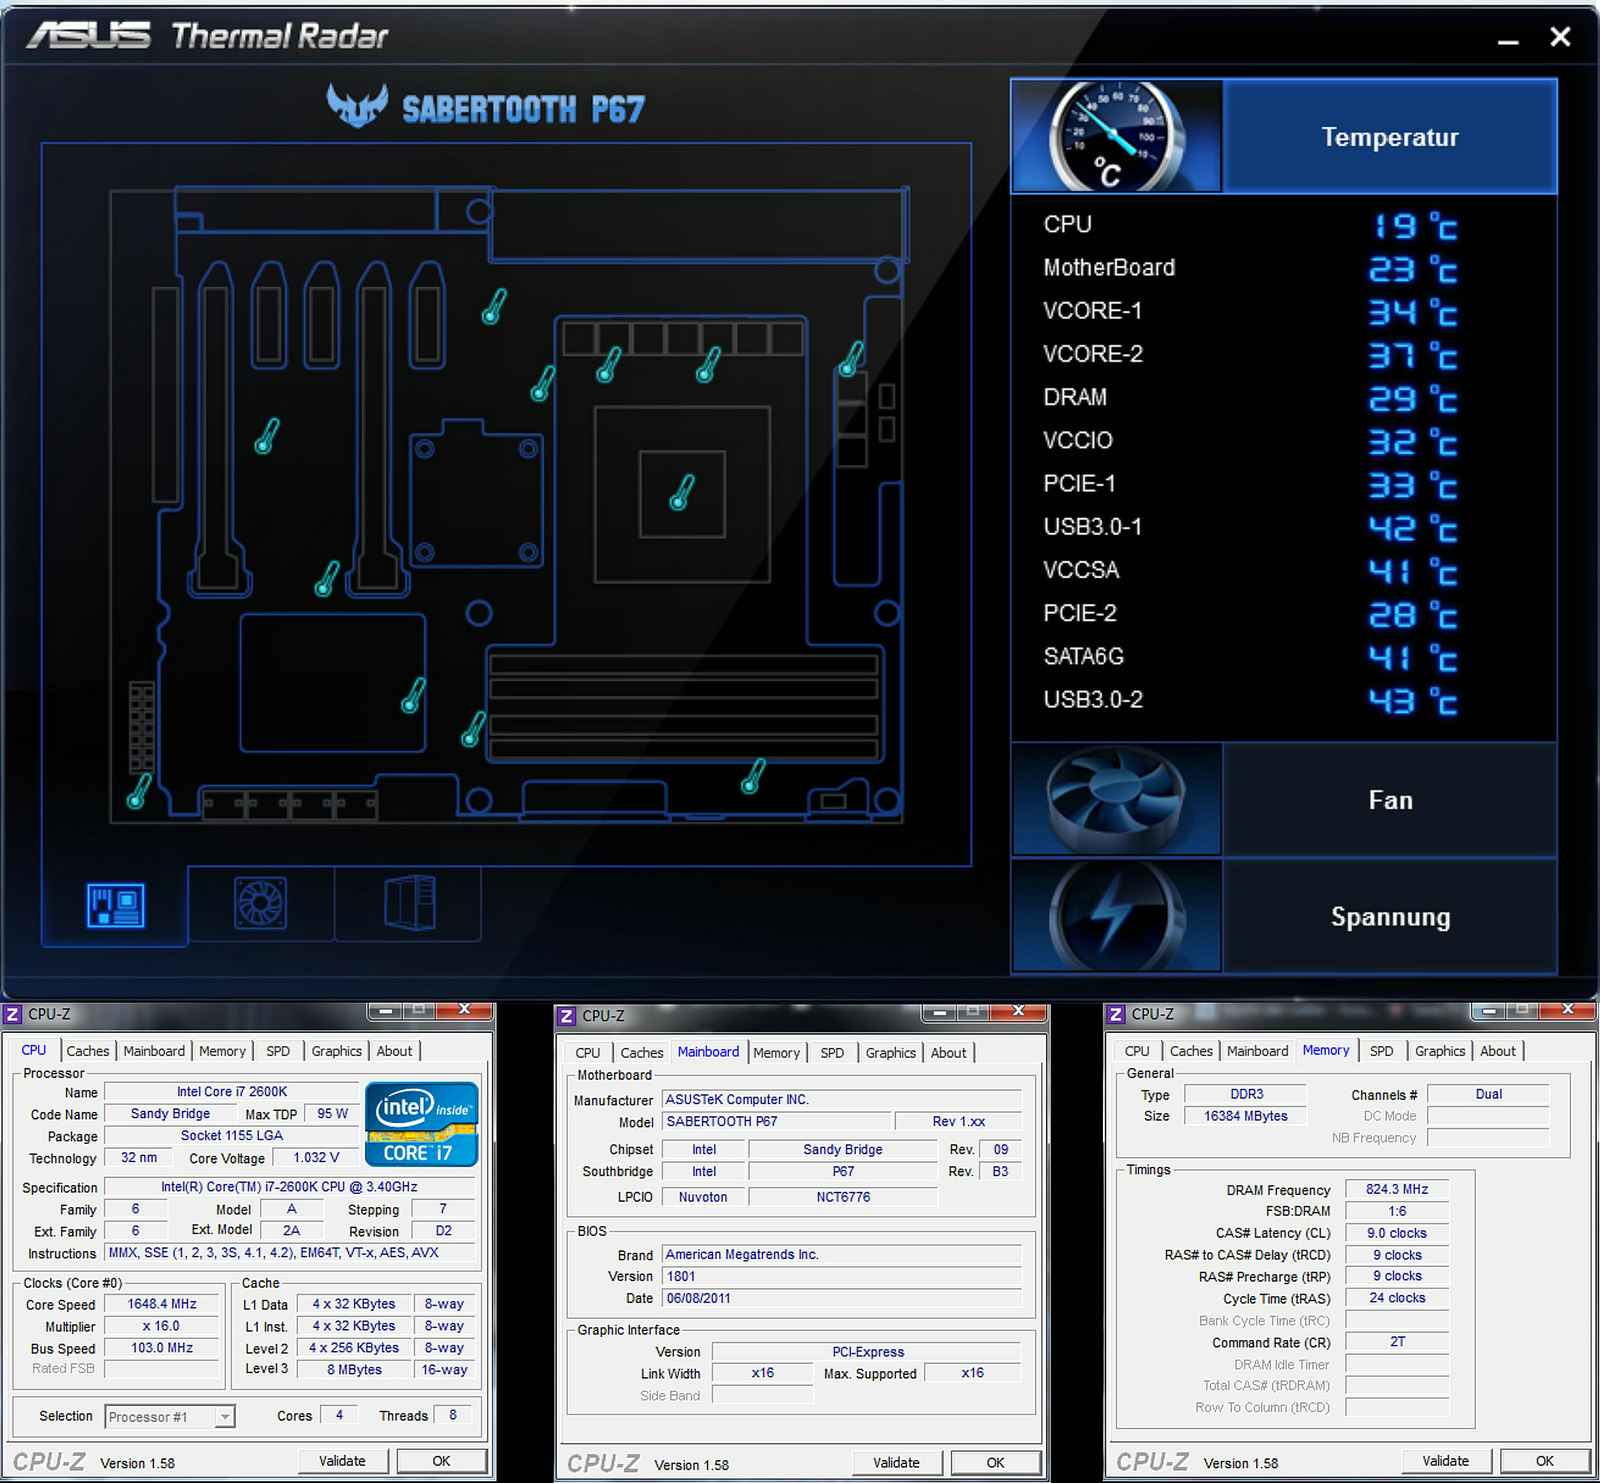Click OK in CPU-Z Memory window
Viewport: 1600px width, 1483px height.
[1545, 1461]
